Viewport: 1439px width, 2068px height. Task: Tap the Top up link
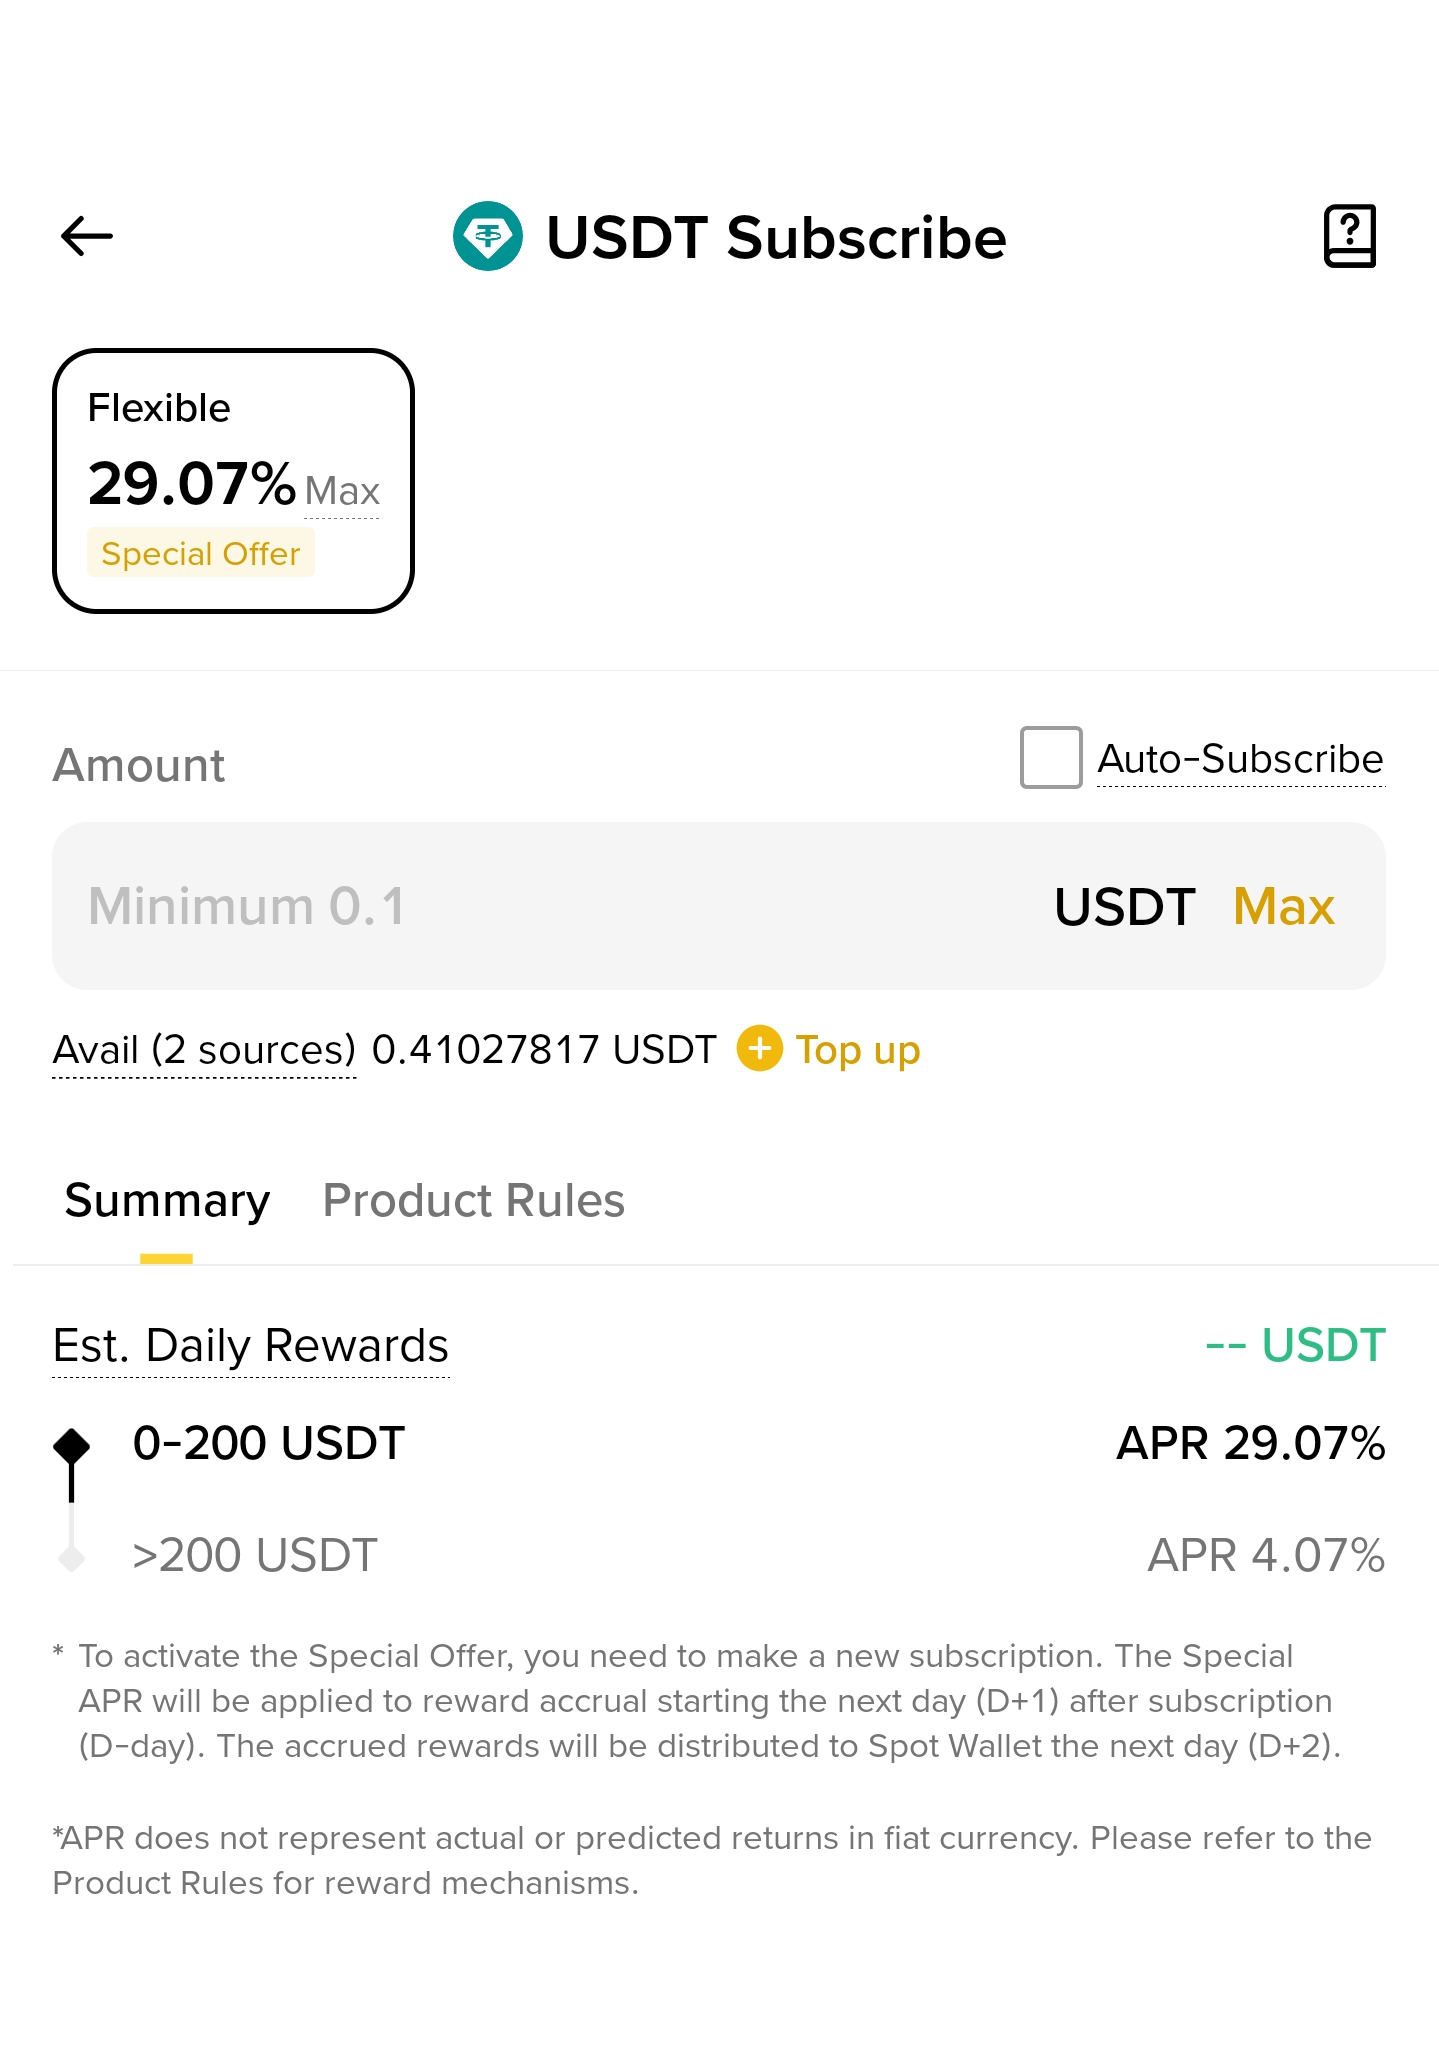[x=857, y=1050]
